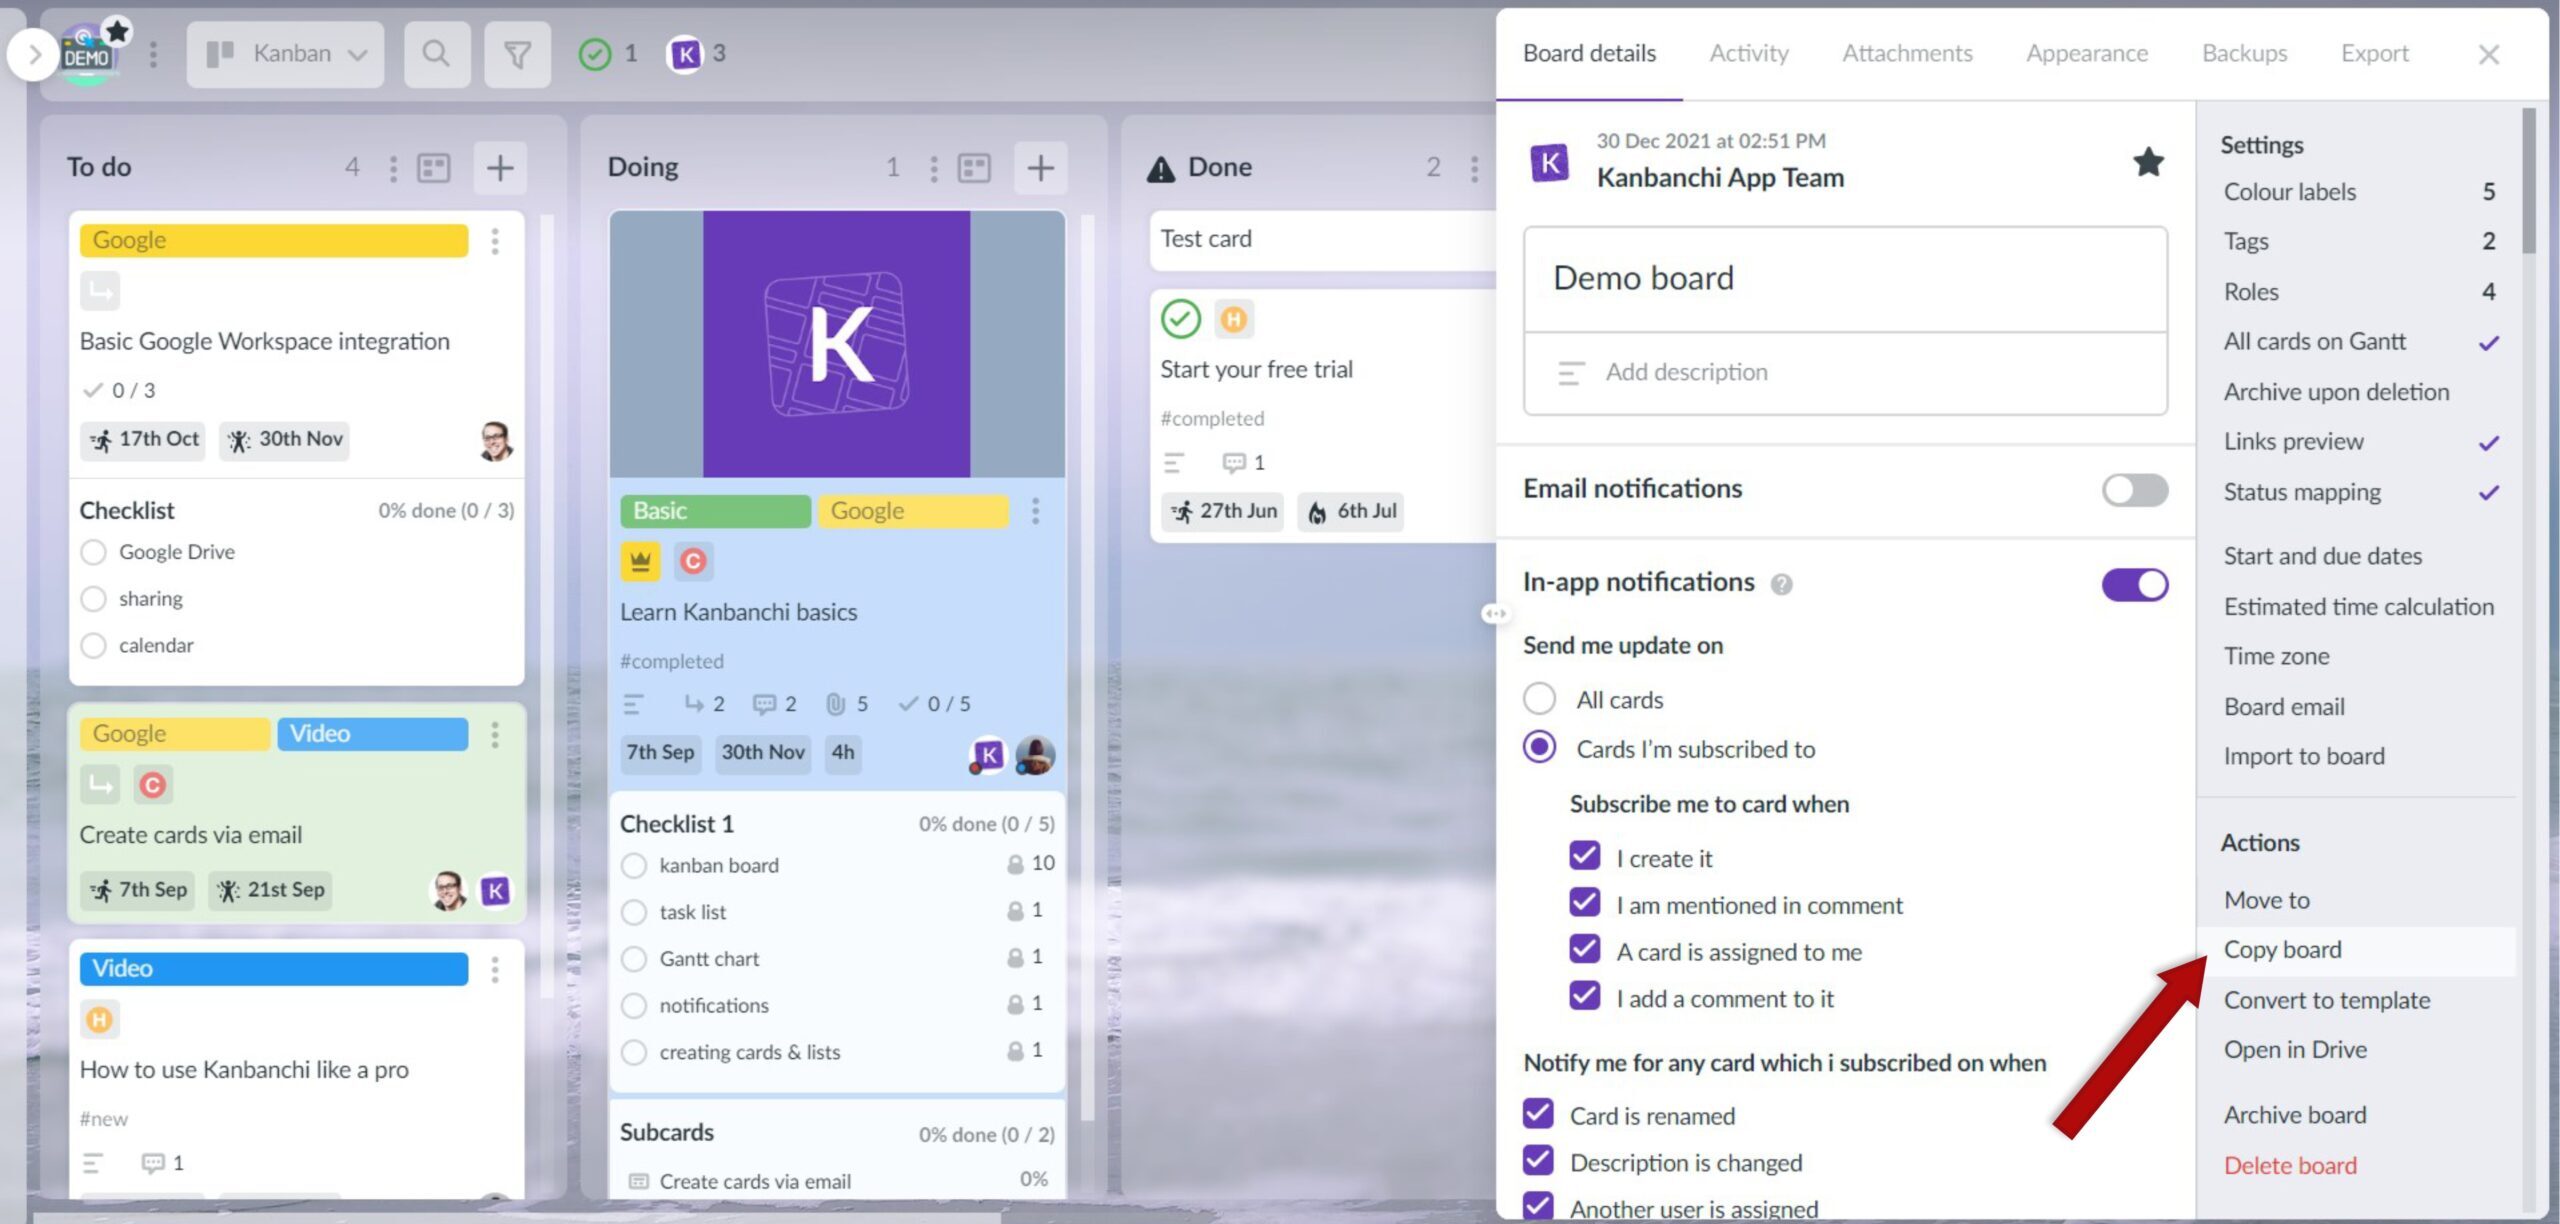
Task: Open board menu dots next to DEMO logo
Action: (153, 54)
